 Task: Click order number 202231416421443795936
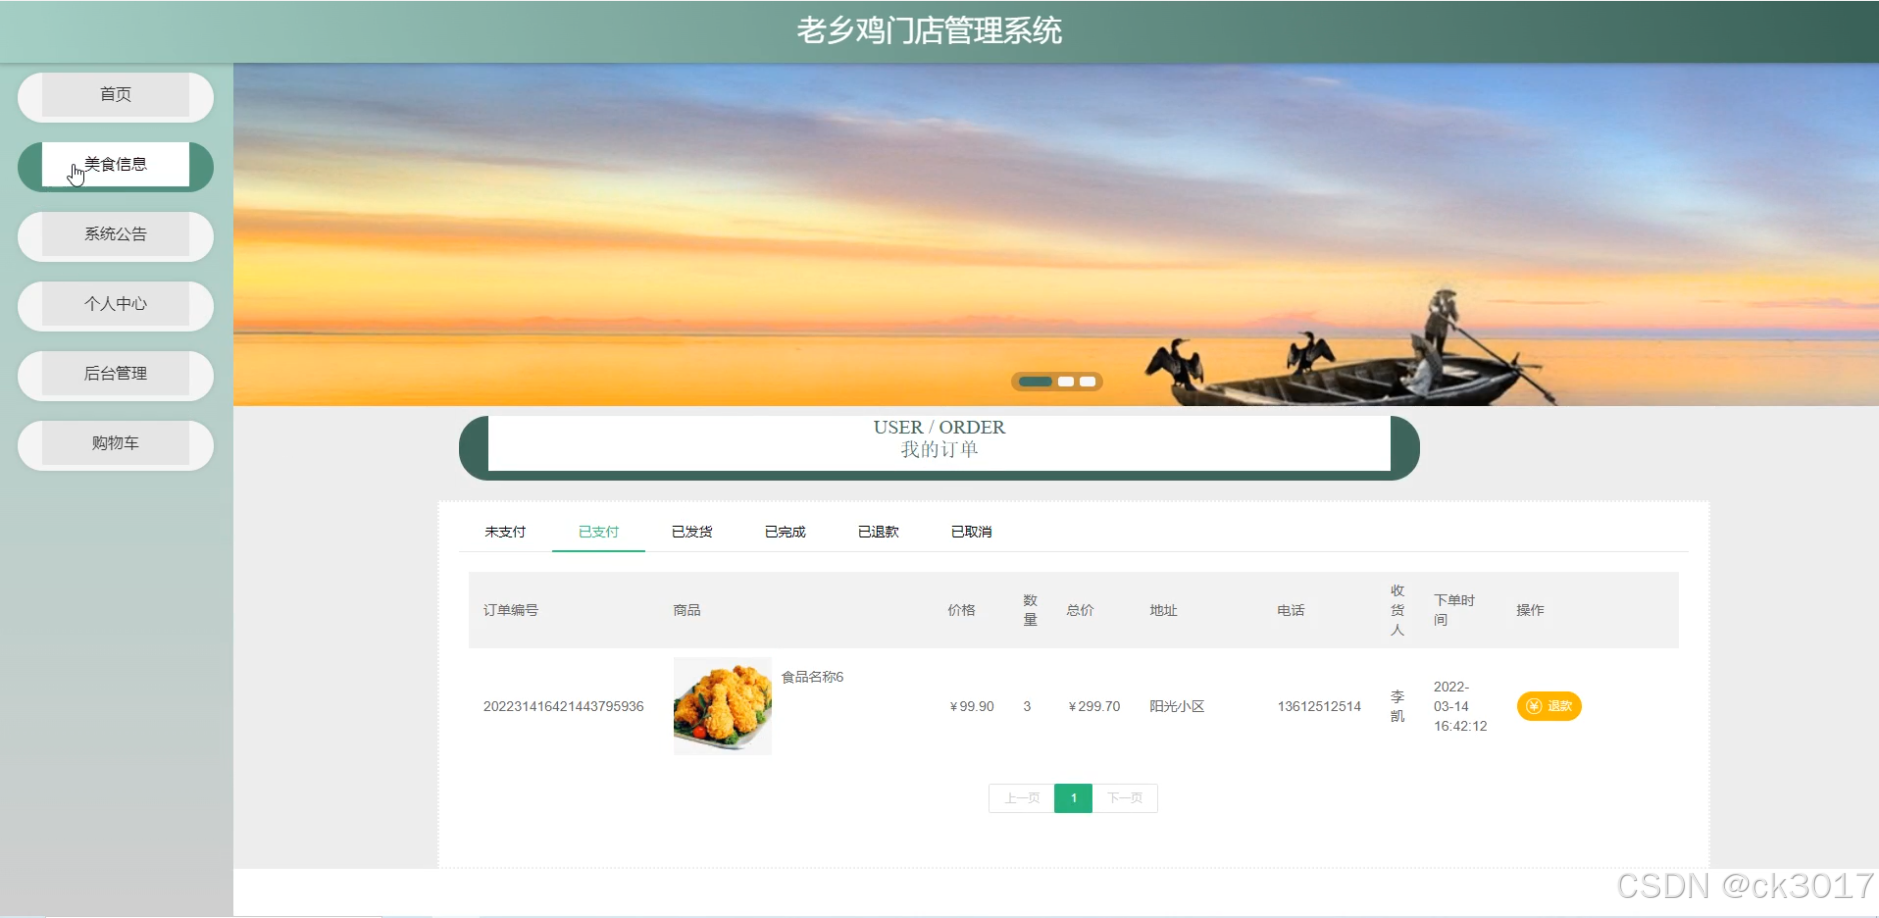click(x=563, y=706)
